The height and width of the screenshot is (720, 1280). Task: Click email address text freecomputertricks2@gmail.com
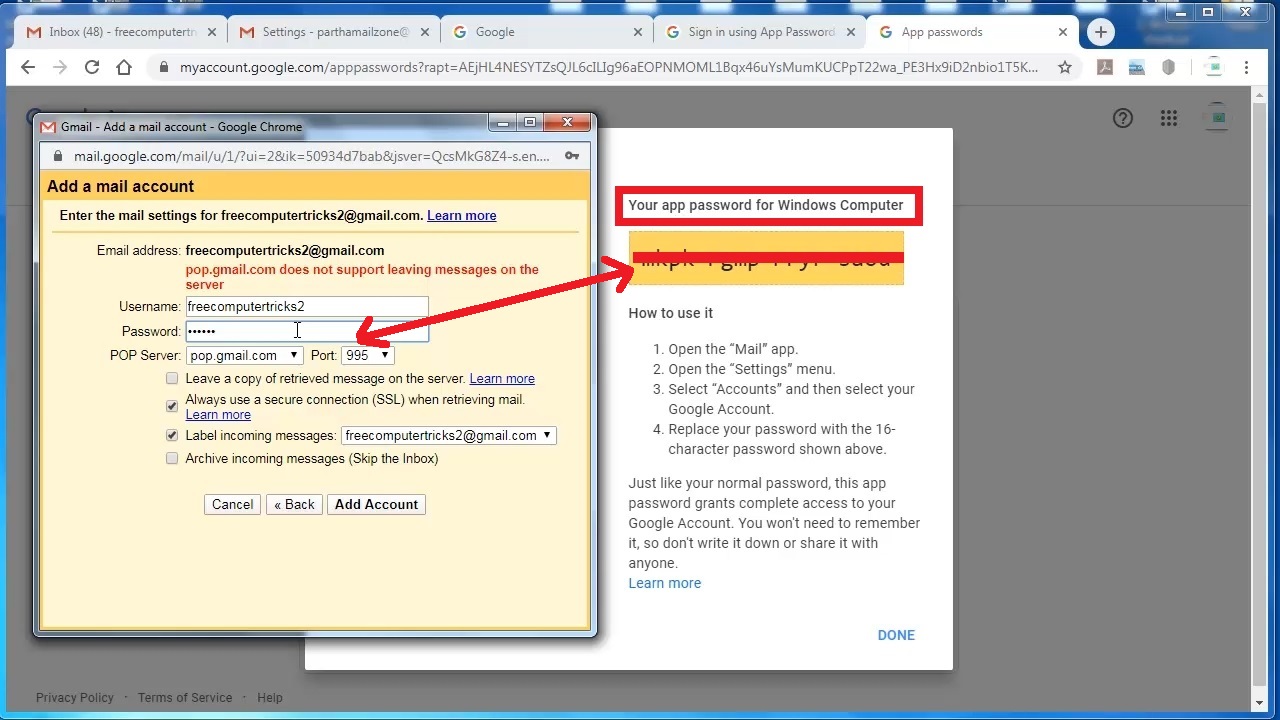285,250
